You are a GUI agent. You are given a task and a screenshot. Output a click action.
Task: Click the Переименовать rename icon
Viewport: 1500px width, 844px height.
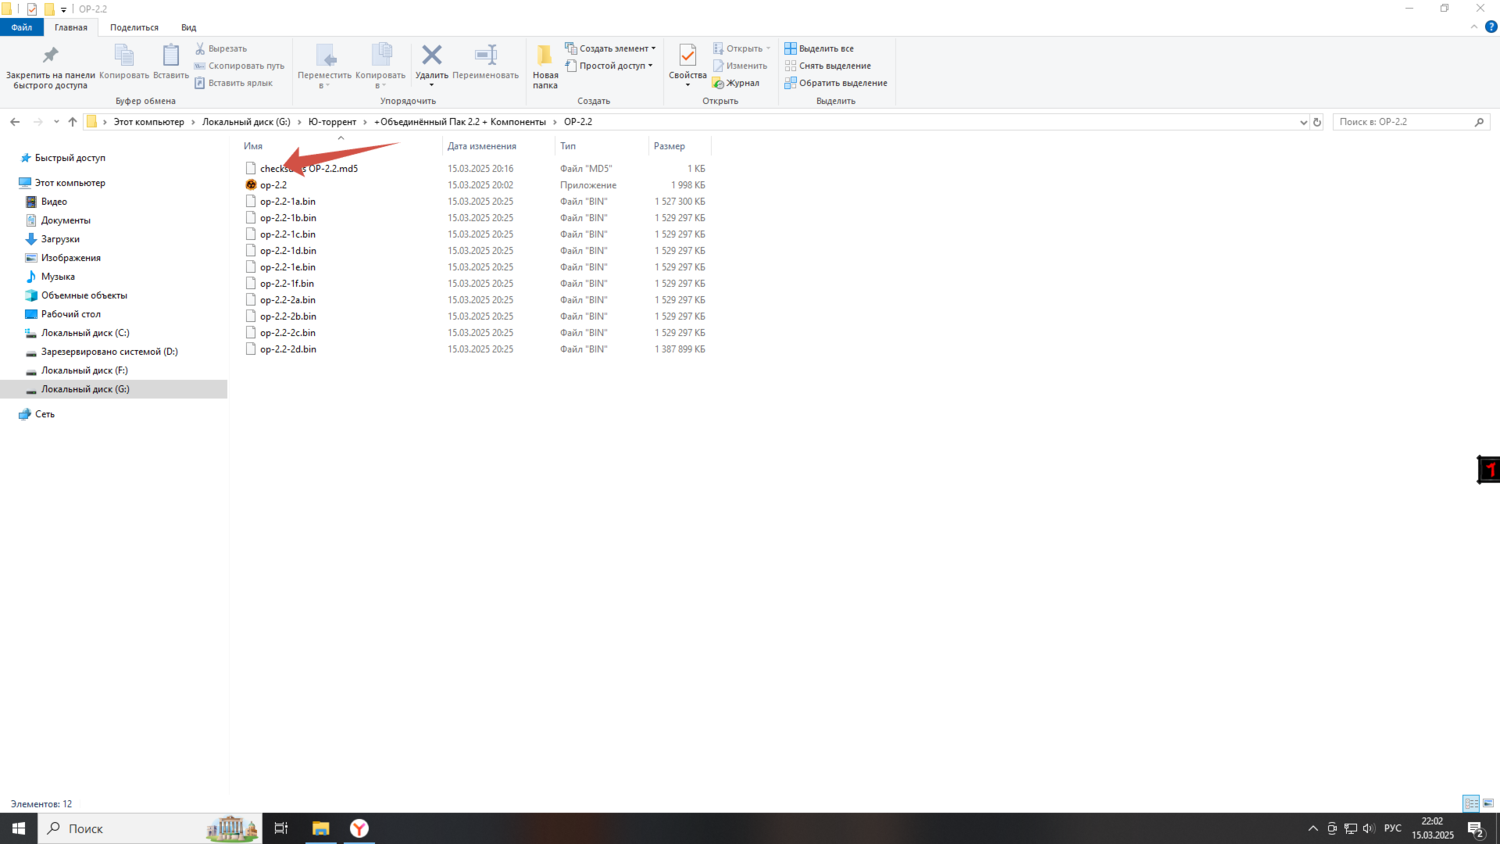click(486, 62)
